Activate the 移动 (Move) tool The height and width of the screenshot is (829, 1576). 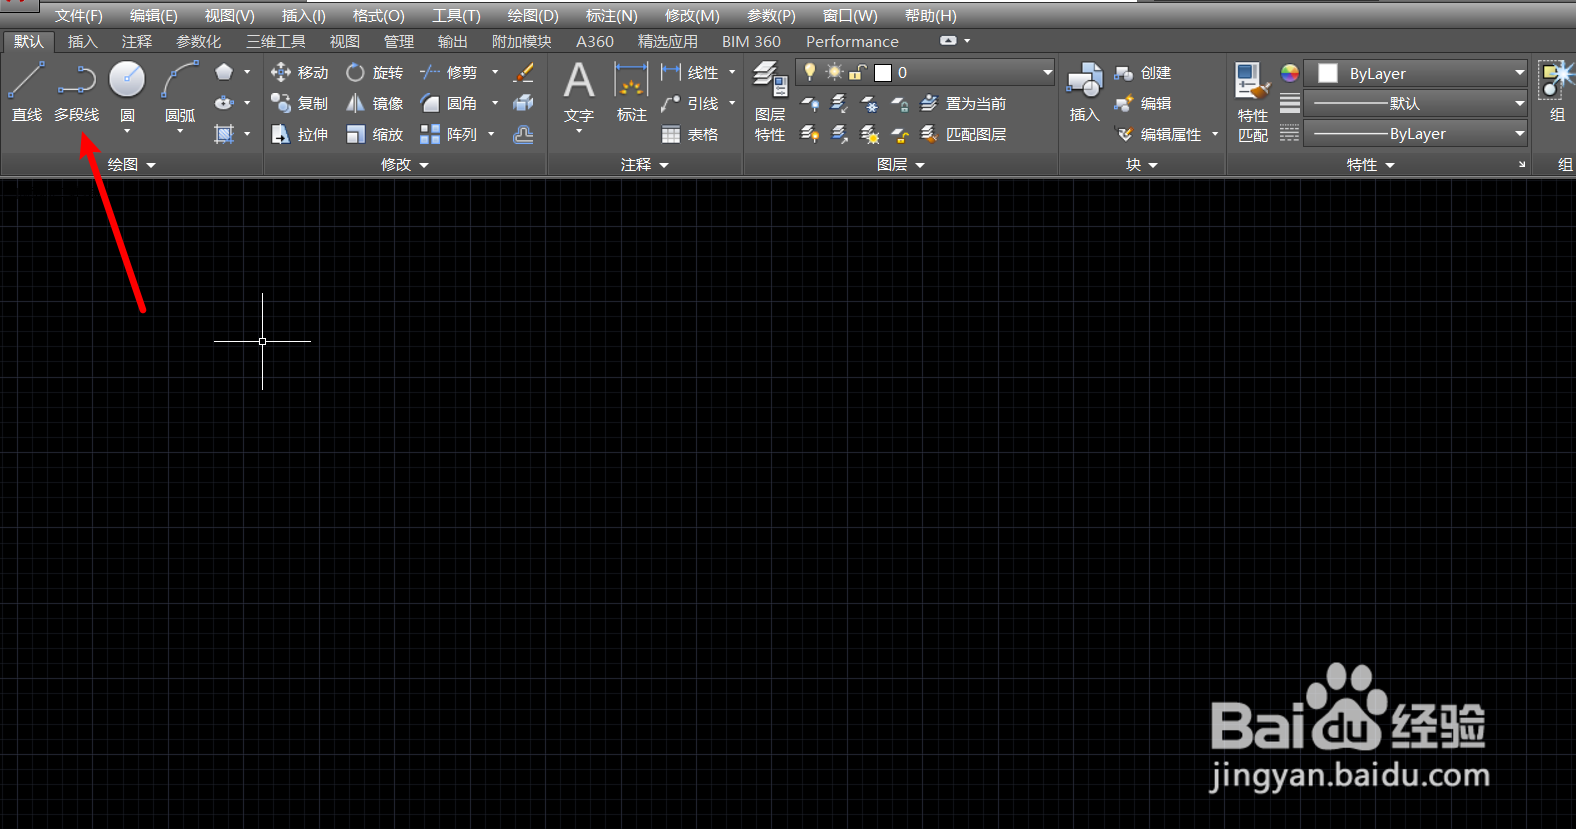[299, 72]
